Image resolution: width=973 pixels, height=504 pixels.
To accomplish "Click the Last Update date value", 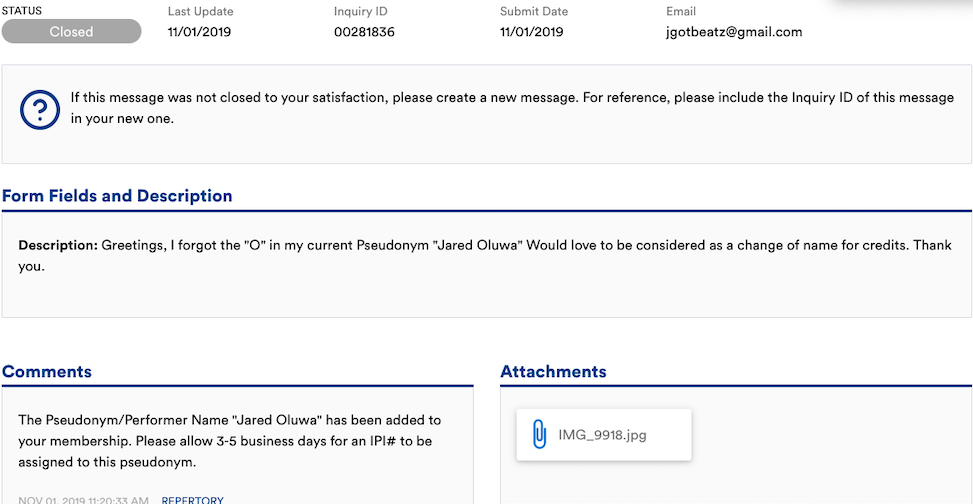I will 200,31.
